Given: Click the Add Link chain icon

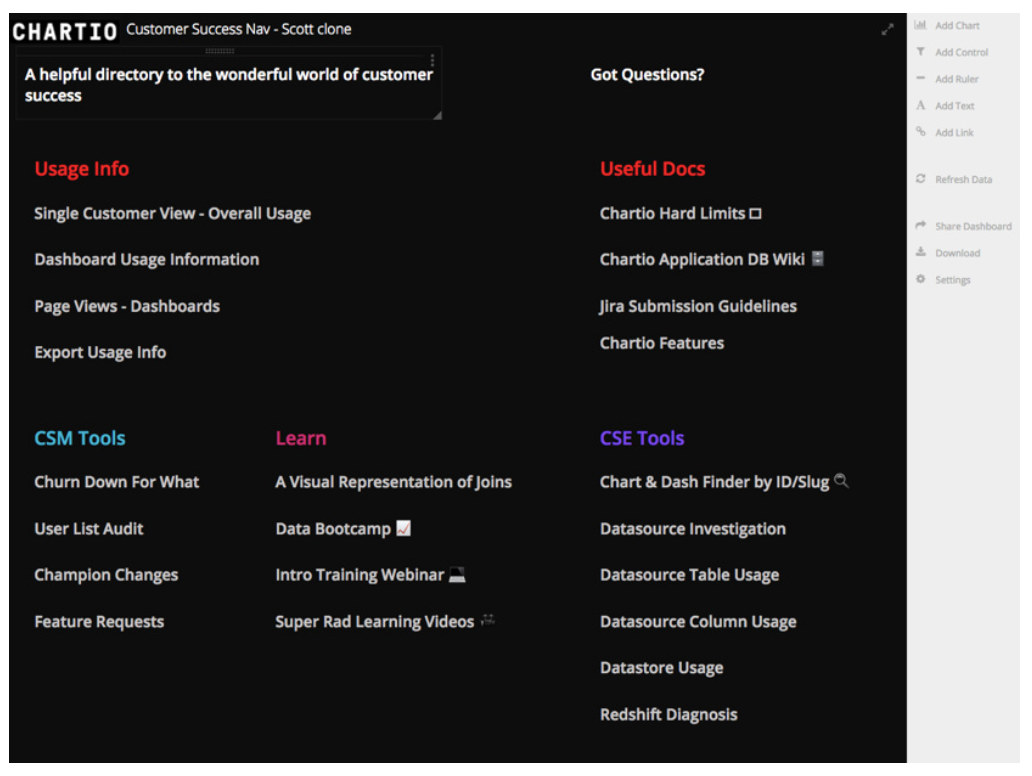Looking at the screenshot, I should coord(920,132).
